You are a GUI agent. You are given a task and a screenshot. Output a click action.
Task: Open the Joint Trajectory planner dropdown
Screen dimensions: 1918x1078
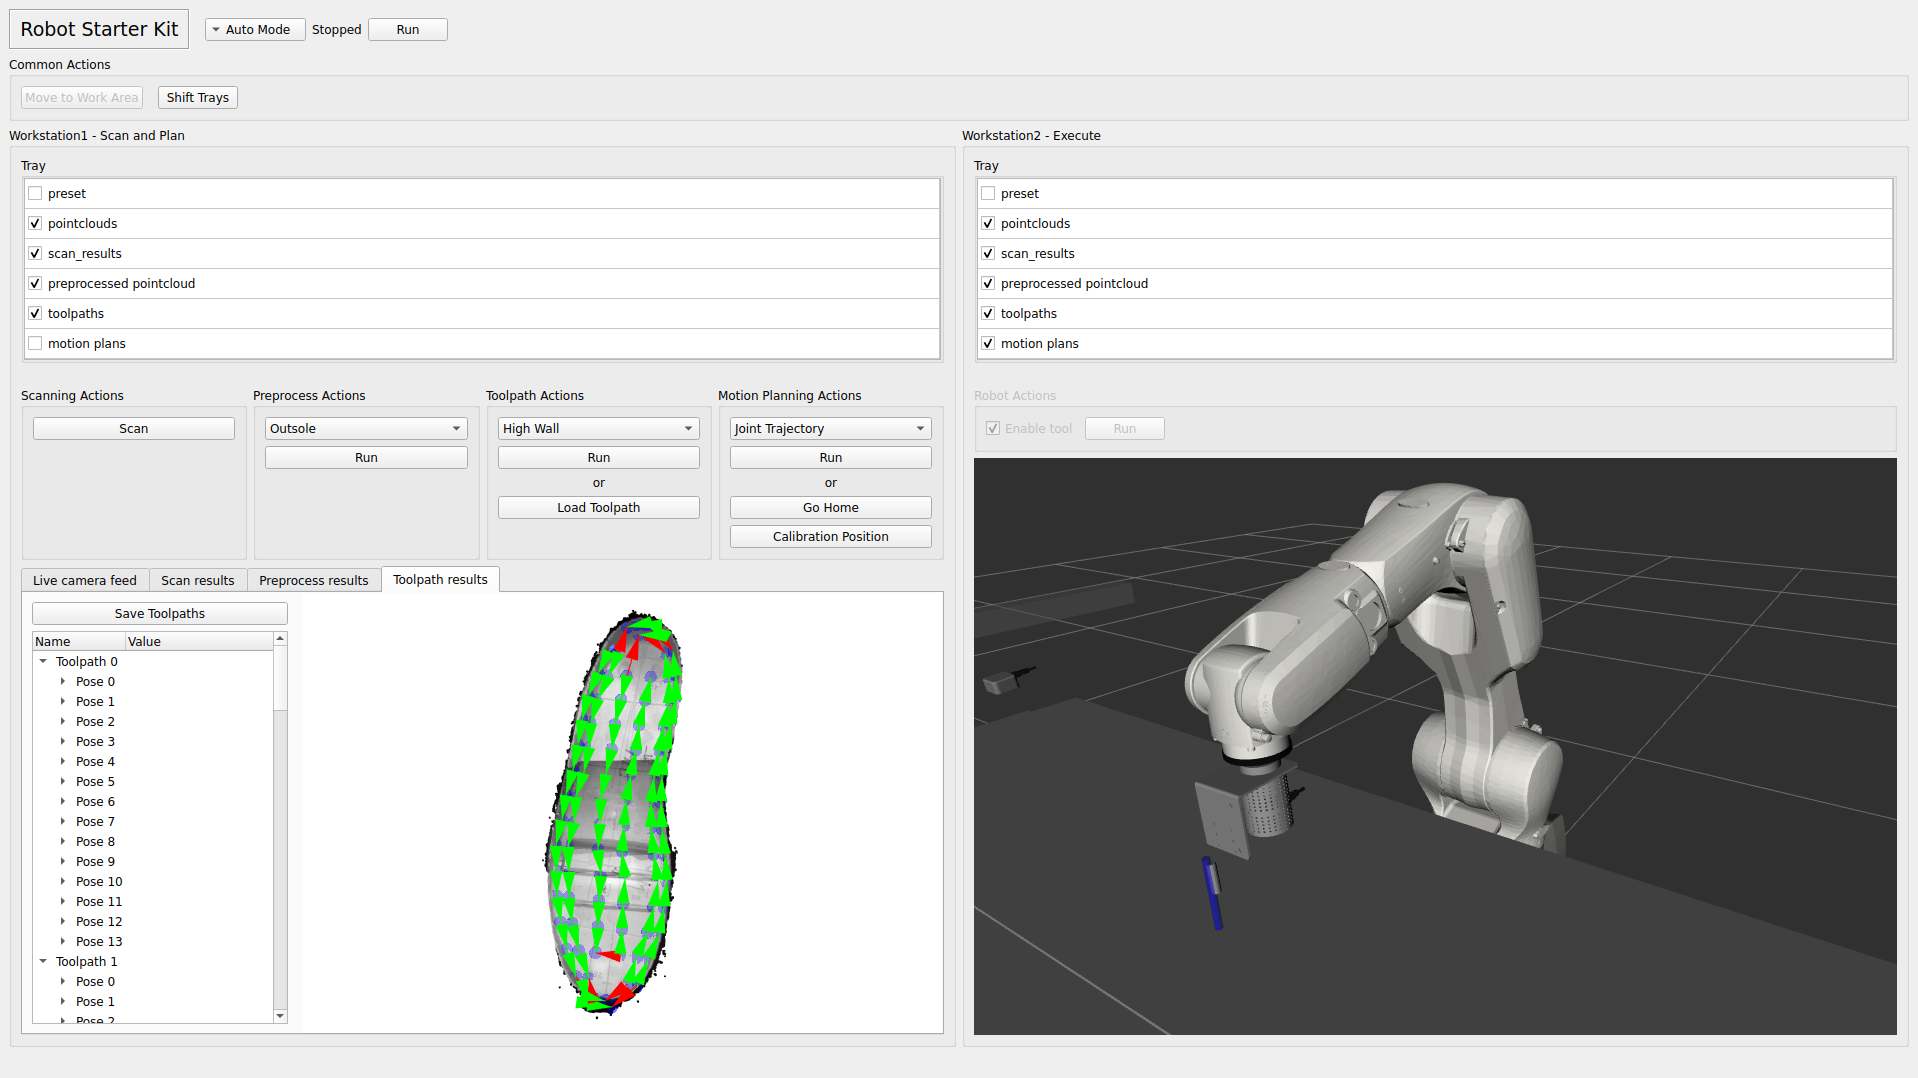click(x=829, y=428)
